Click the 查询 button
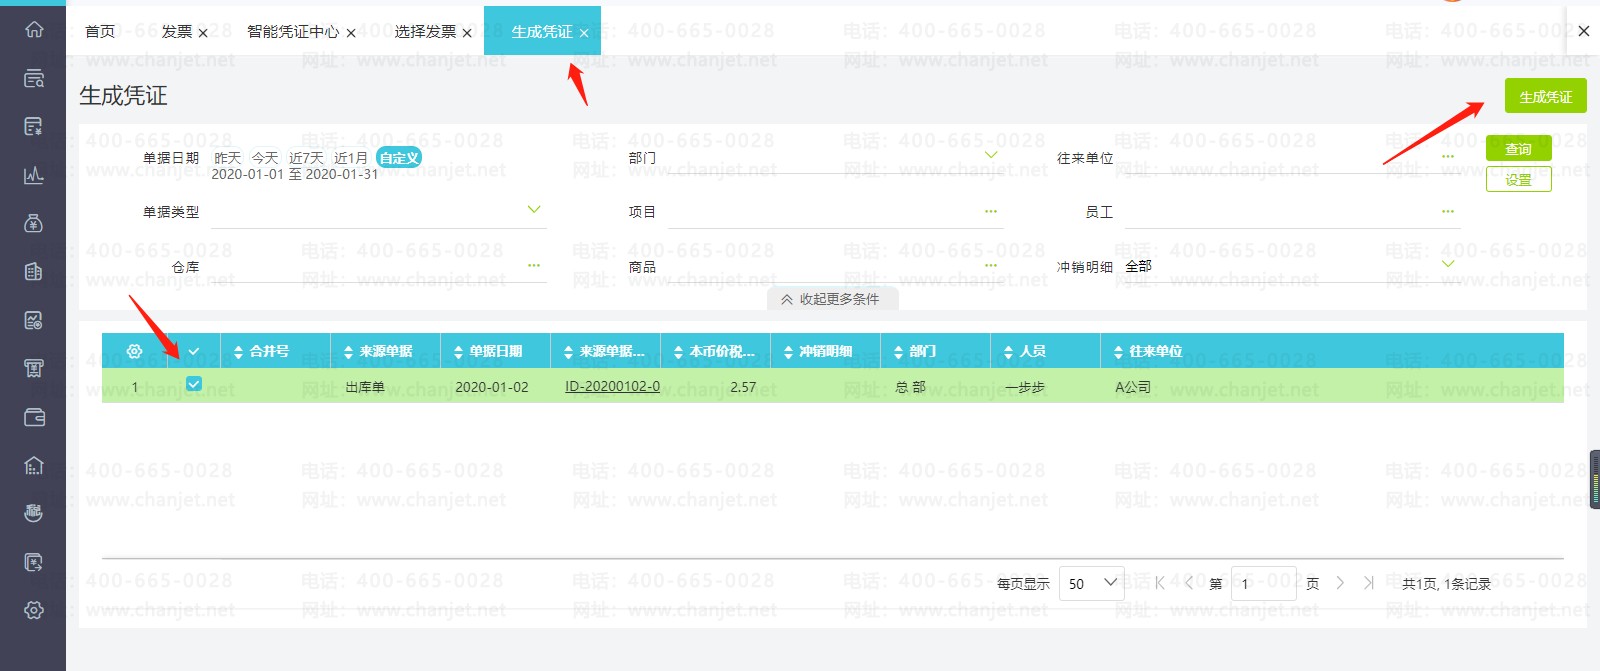 (1518, 149)
